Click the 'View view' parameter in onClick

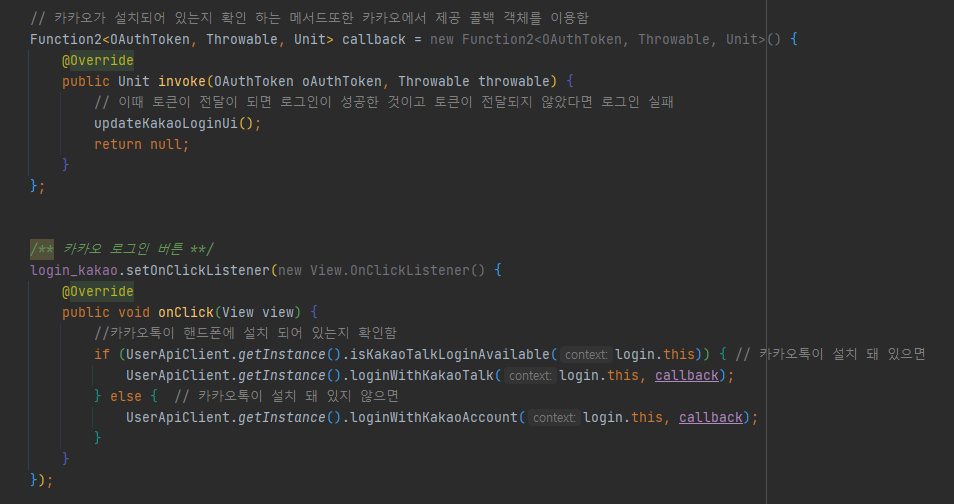coord(258,312)
